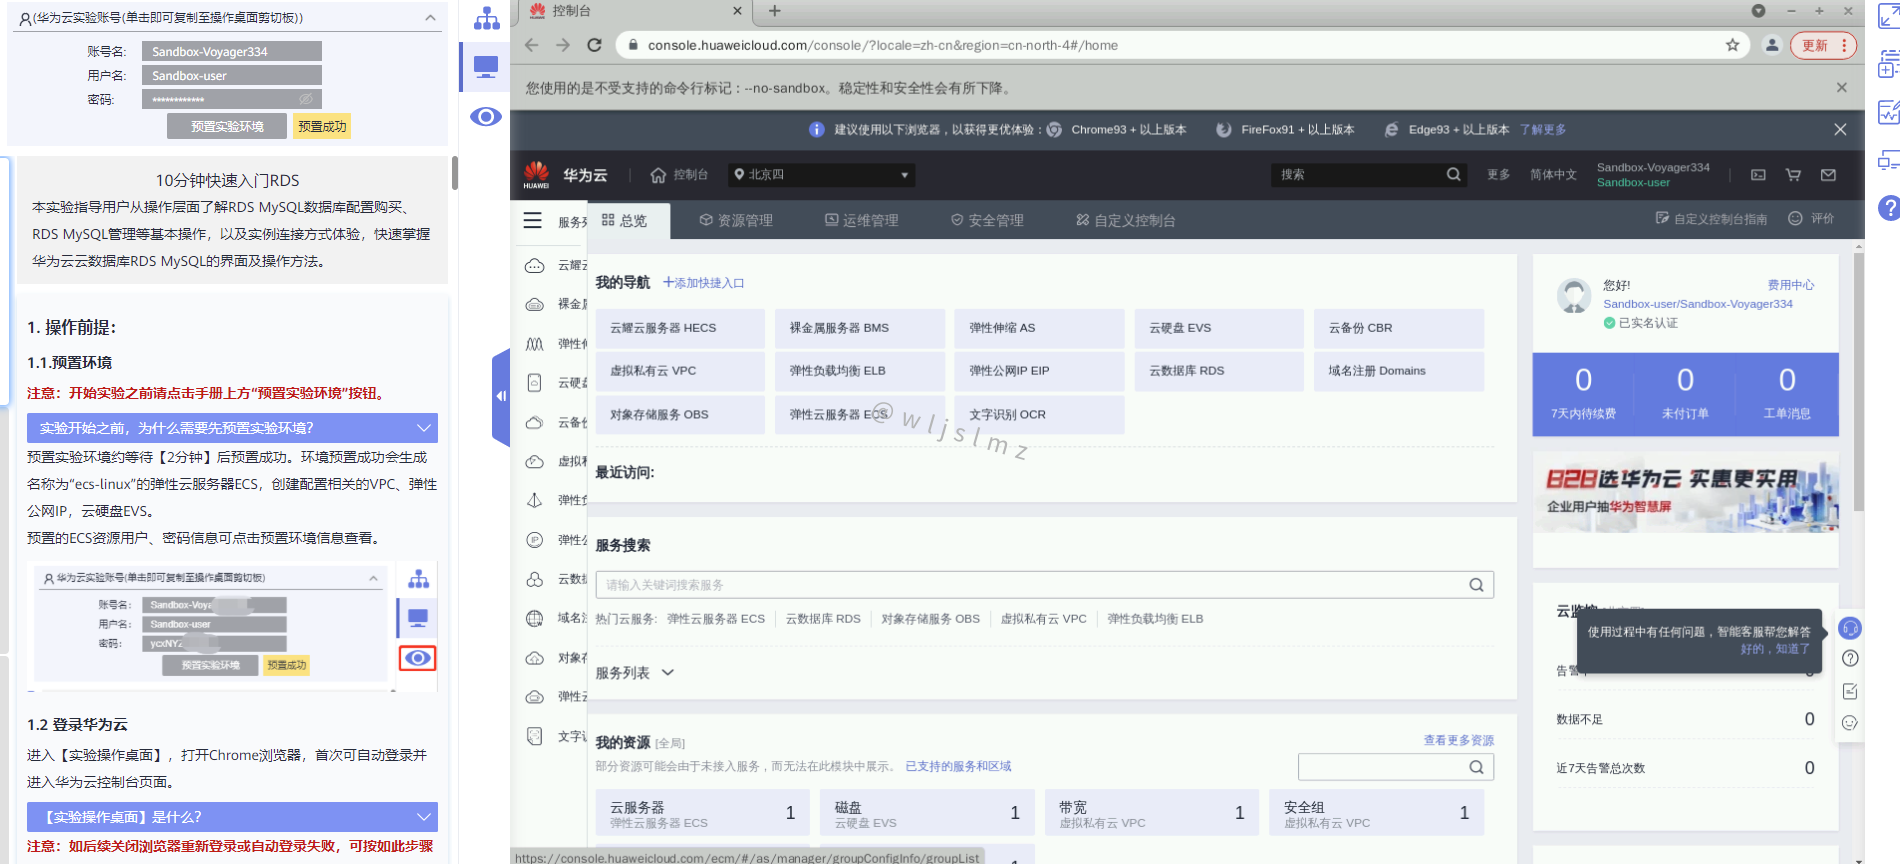This screenshot has width=1900, height=864.
Task: Open the 云服务器 ECS resource card
Action: [x=703, y=813]
